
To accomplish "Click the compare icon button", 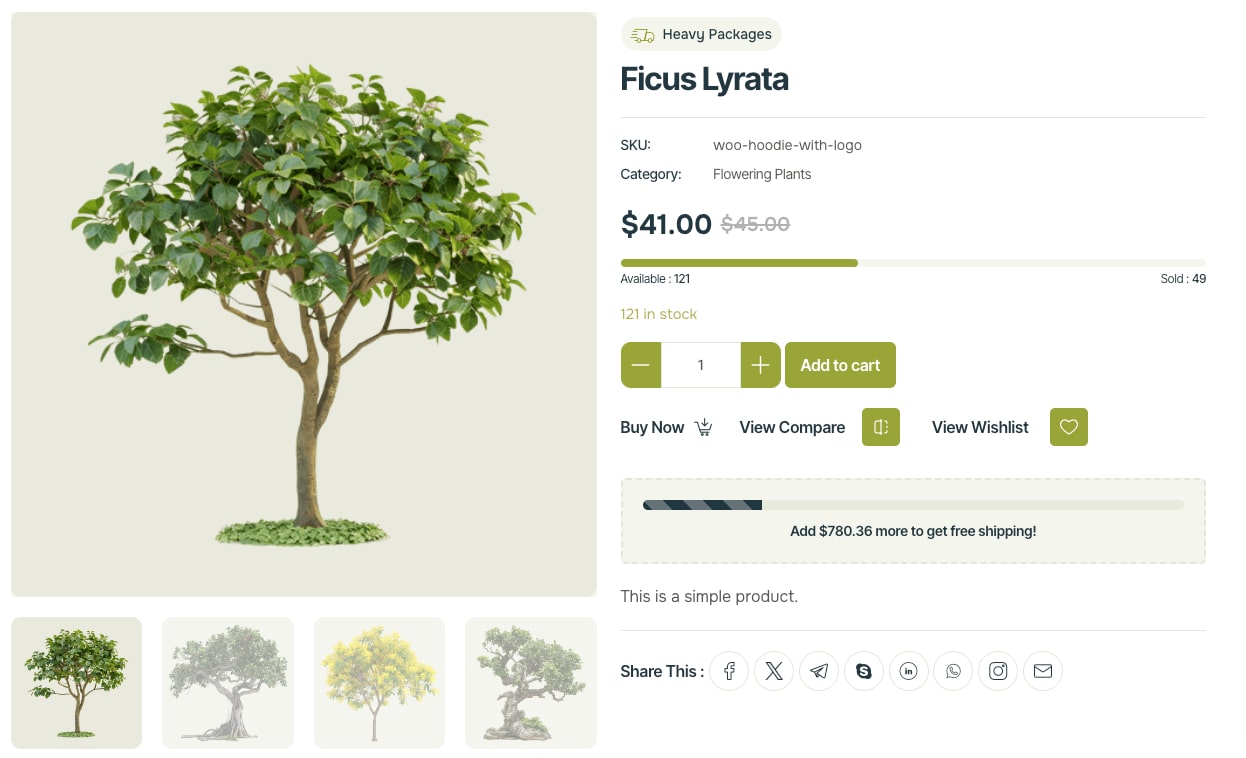I will 881,427.
